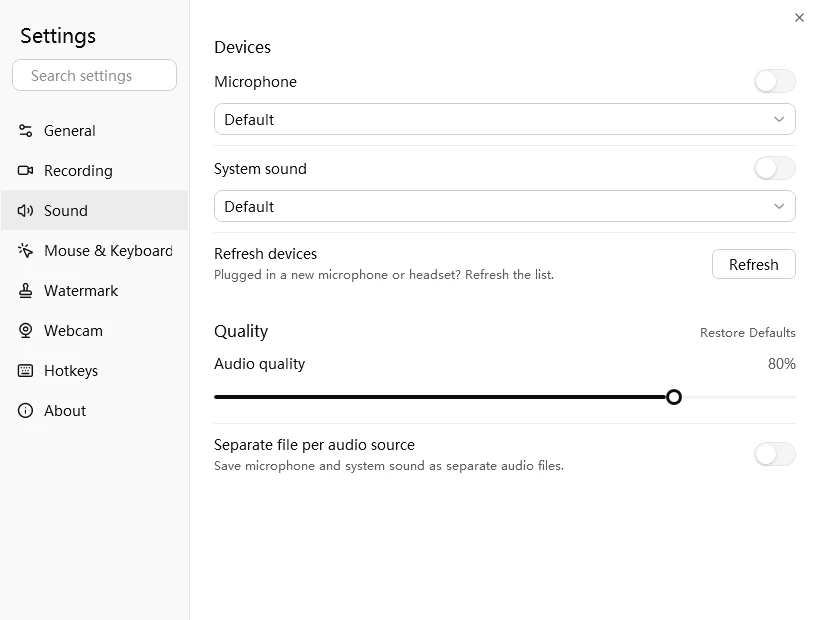
Task: Click the Refresh devices button
Action: (x=754, y=265)
